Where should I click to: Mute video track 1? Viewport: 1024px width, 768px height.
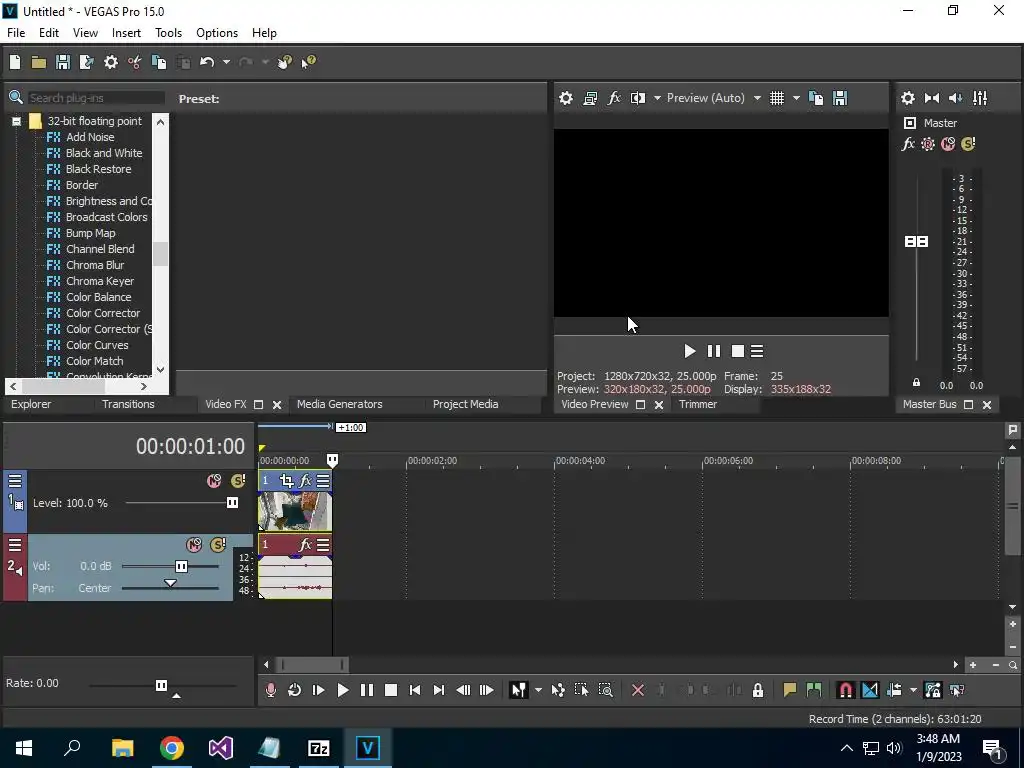tap(214, 481)
